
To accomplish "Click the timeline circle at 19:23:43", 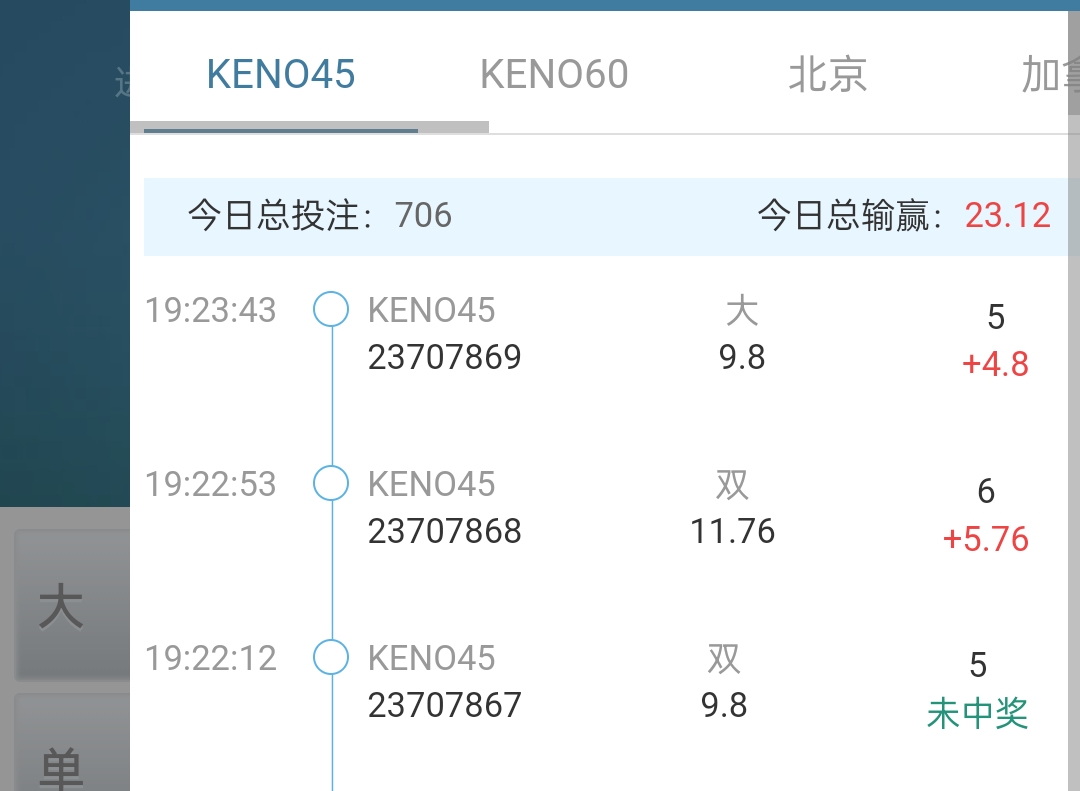I will 331,309.
